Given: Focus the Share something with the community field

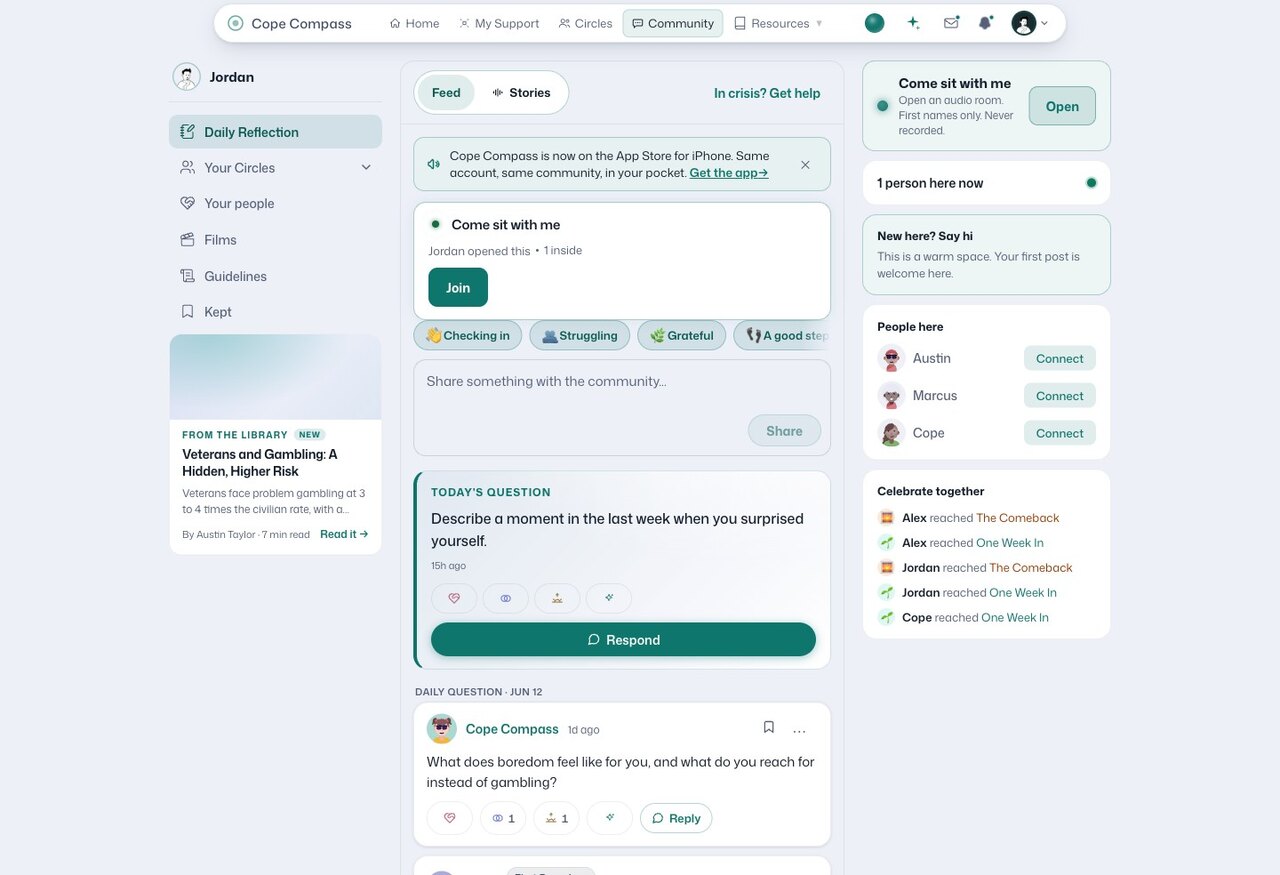Looking at the screenshot, I should click(x=622, y=382).
